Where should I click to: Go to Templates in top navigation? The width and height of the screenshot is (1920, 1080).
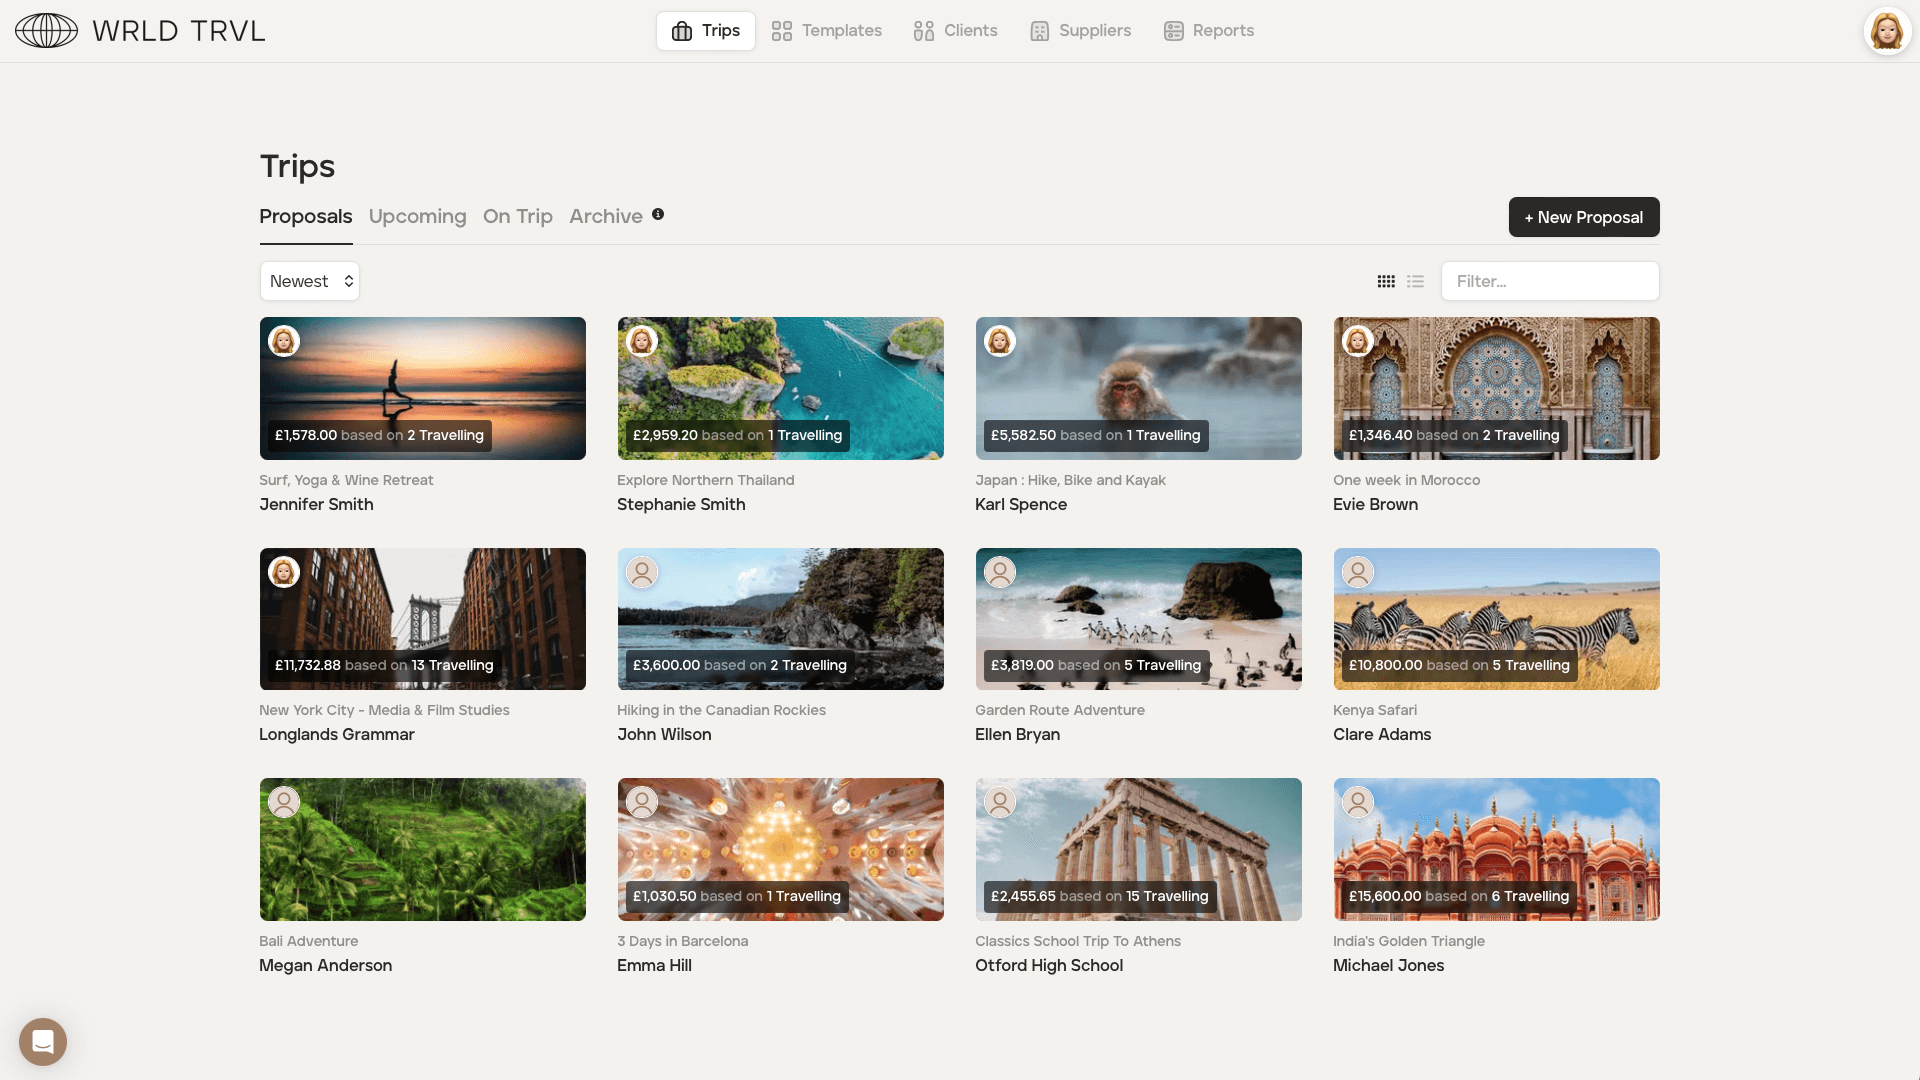coord(826,31)
